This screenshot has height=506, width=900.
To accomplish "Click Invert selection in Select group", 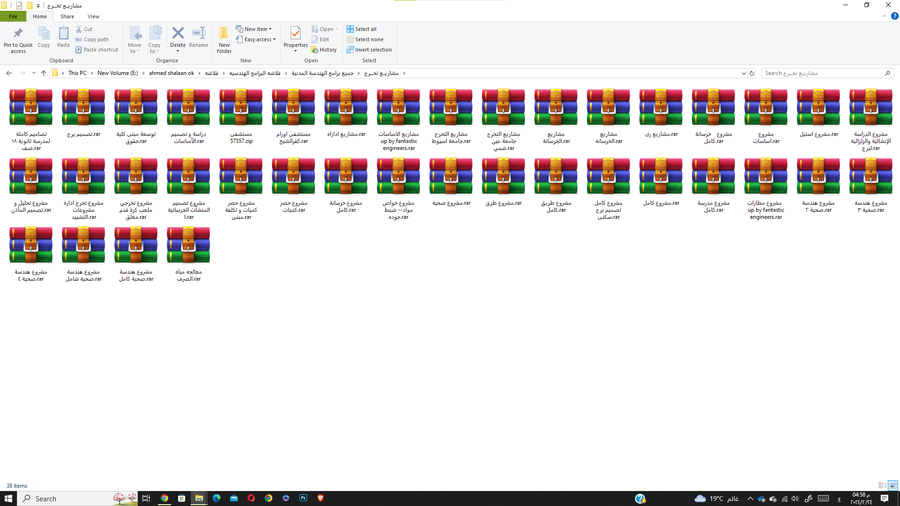I will [x=369, y=50].
